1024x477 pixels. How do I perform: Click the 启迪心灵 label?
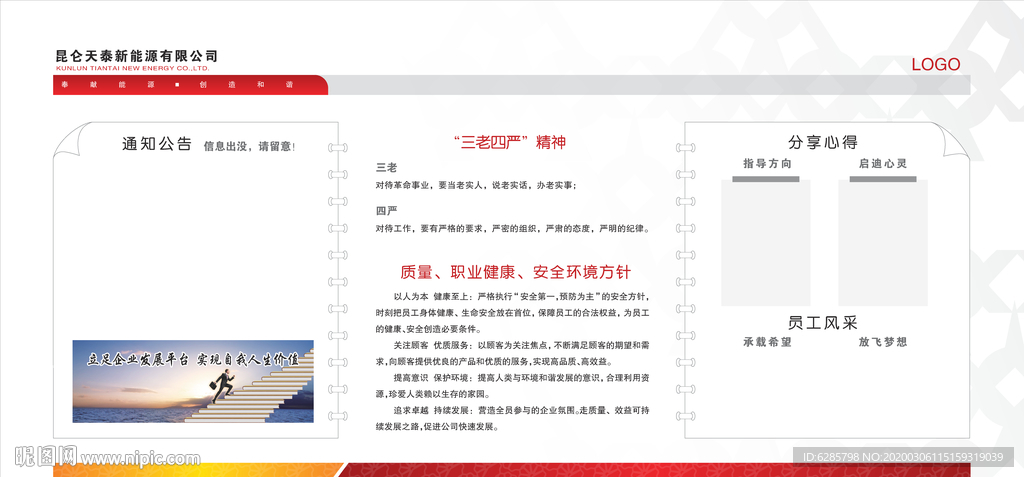(x=883, y=163)
